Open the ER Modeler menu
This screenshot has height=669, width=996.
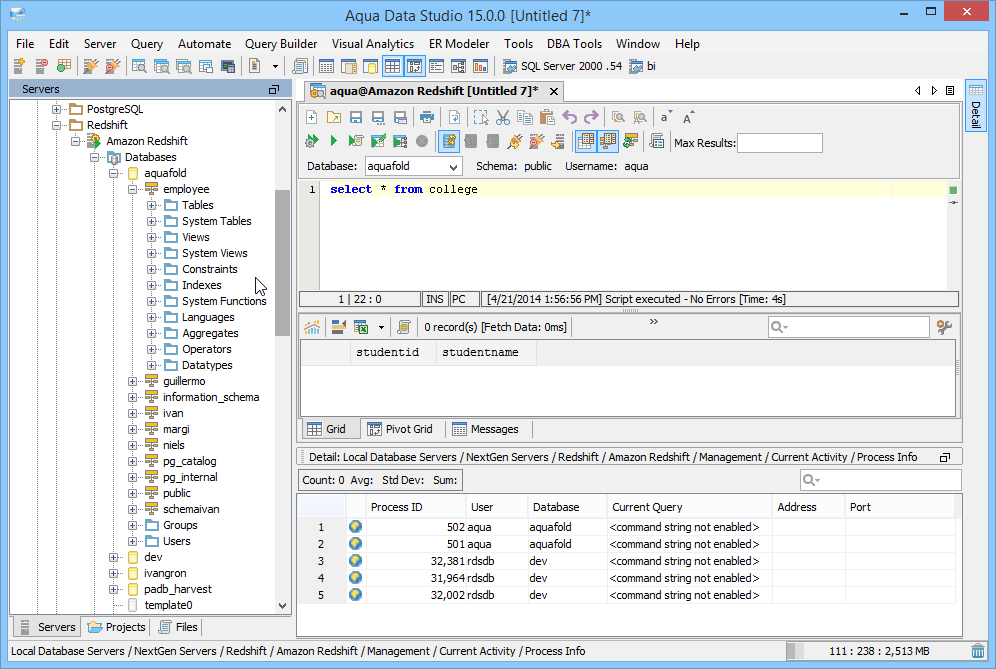click(x=459, y=44)
